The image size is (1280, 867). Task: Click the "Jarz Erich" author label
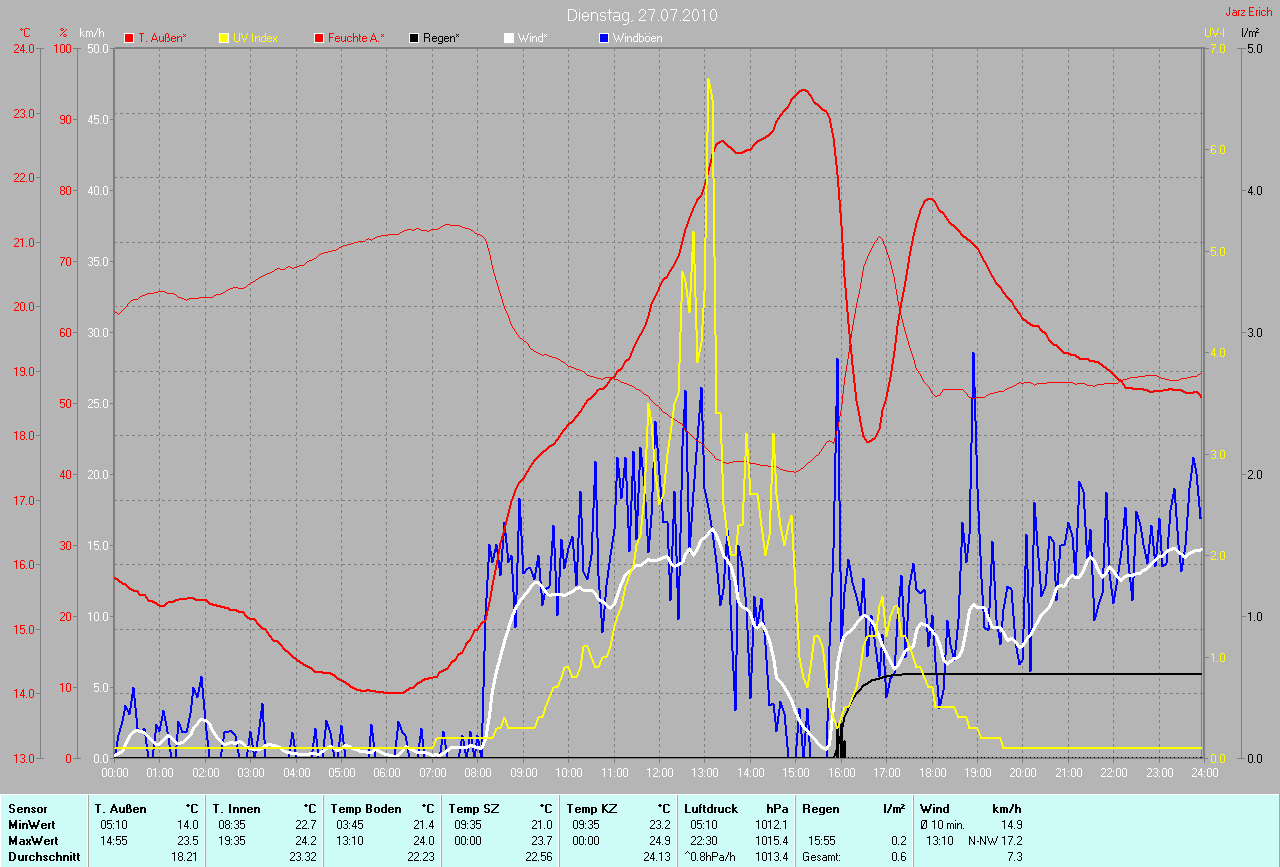(x=1251, y=12)
